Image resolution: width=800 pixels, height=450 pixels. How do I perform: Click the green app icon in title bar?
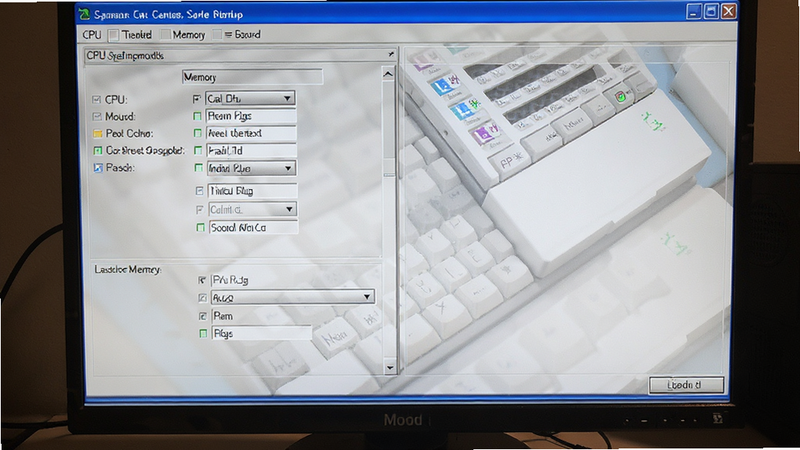(85, 14)
